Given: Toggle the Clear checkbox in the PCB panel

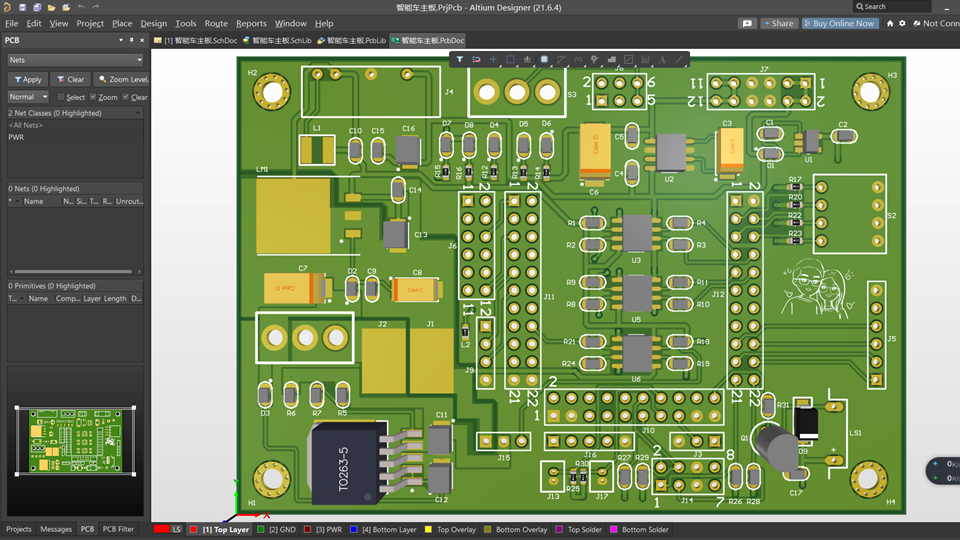Looking at the screenshot, I should [126, 97].
